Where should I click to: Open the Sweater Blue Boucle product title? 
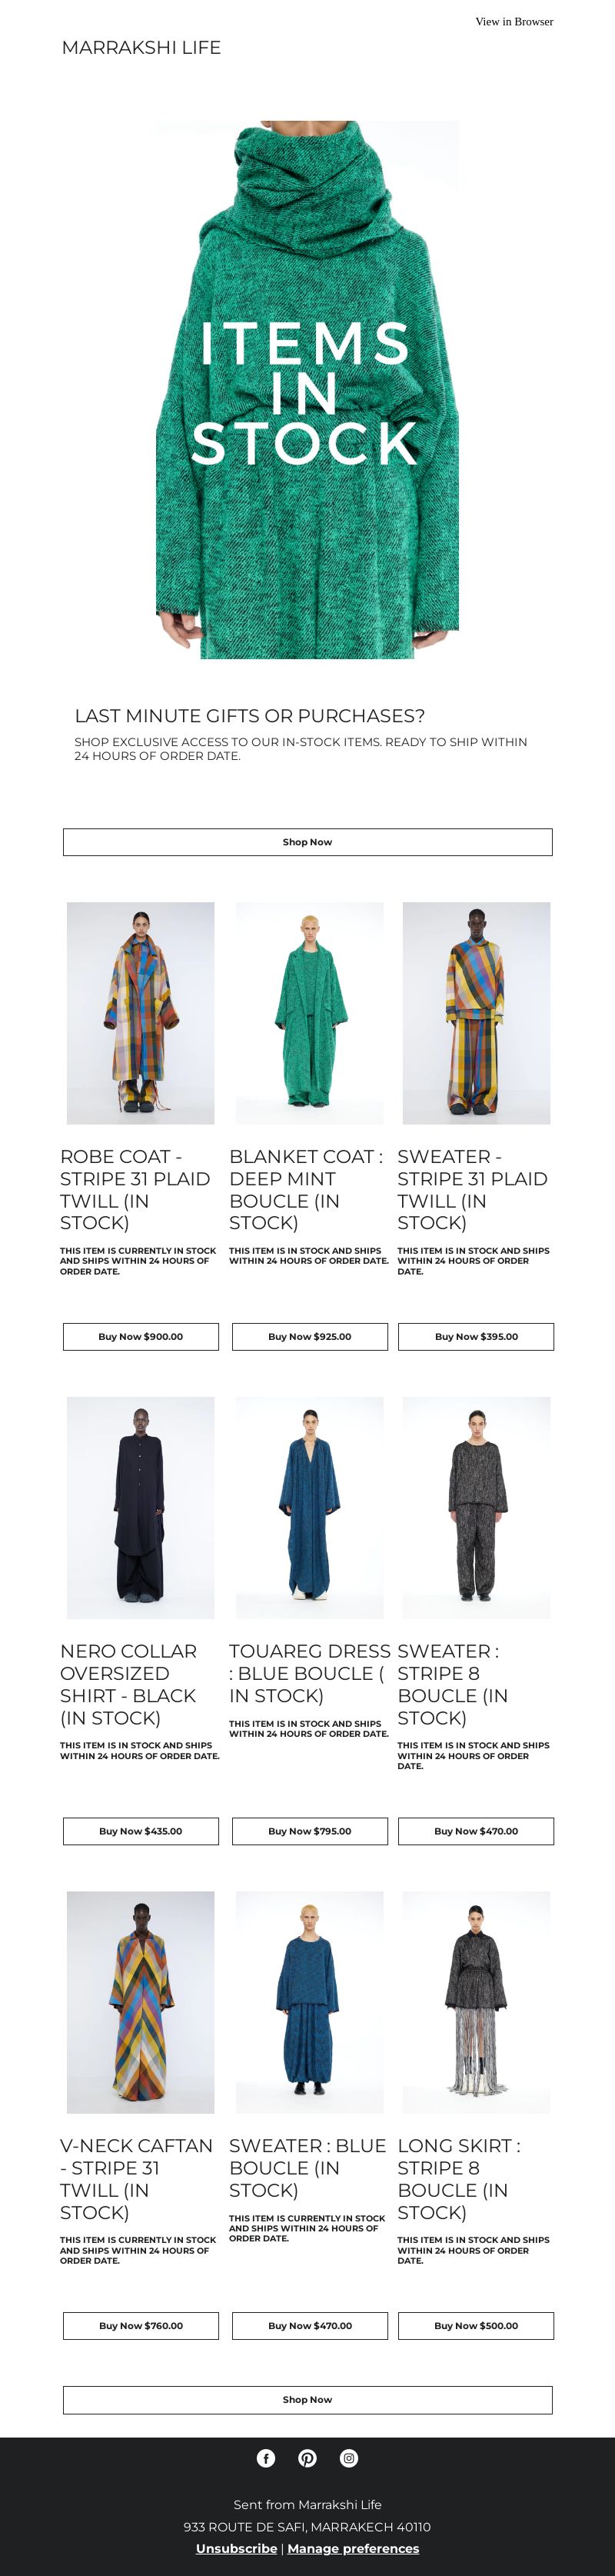click(x=307, y=2168)
